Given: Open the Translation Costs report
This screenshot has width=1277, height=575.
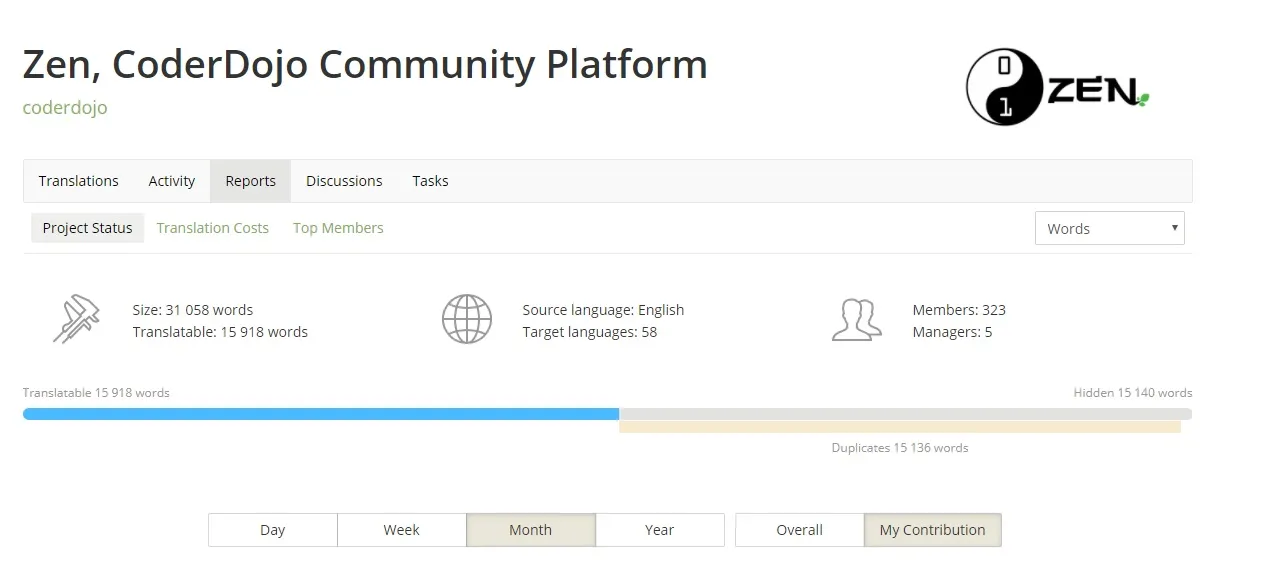Looking at the screenshot, I should 213,228.
